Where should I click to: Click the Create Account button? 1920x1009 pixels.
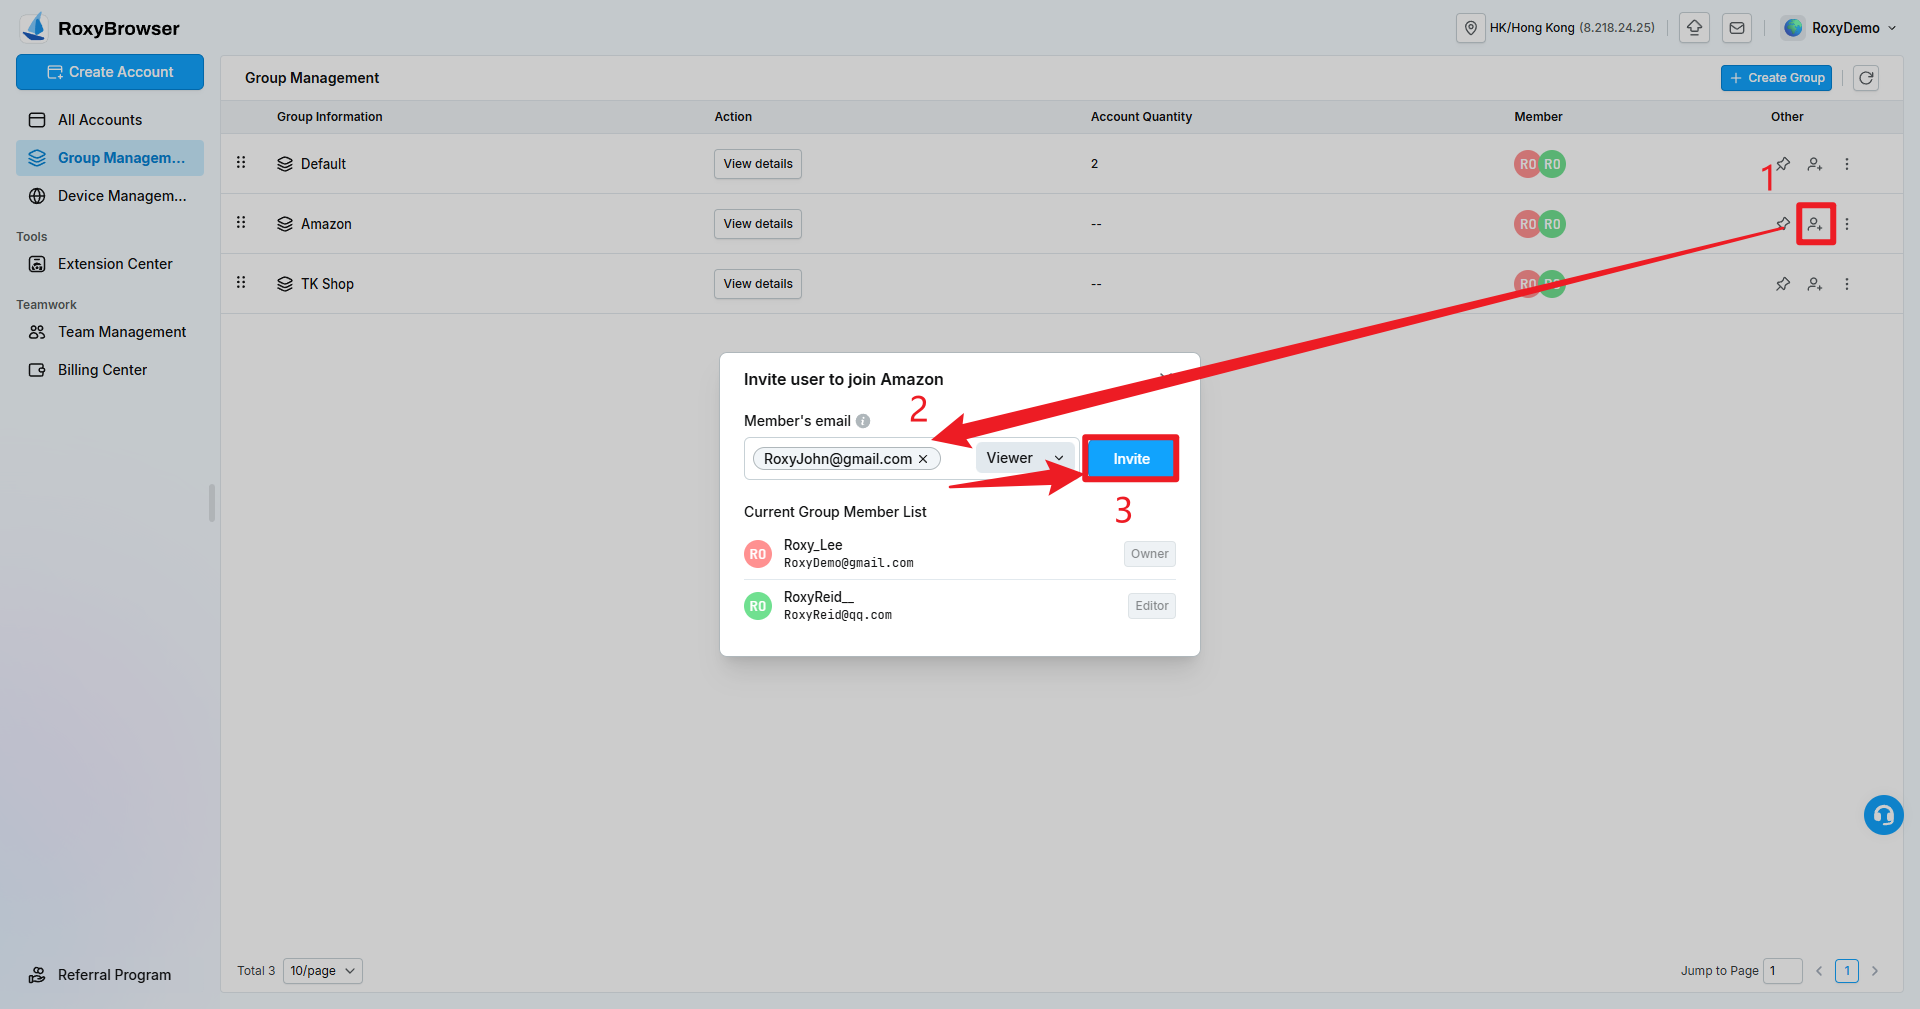pos(110,72)
